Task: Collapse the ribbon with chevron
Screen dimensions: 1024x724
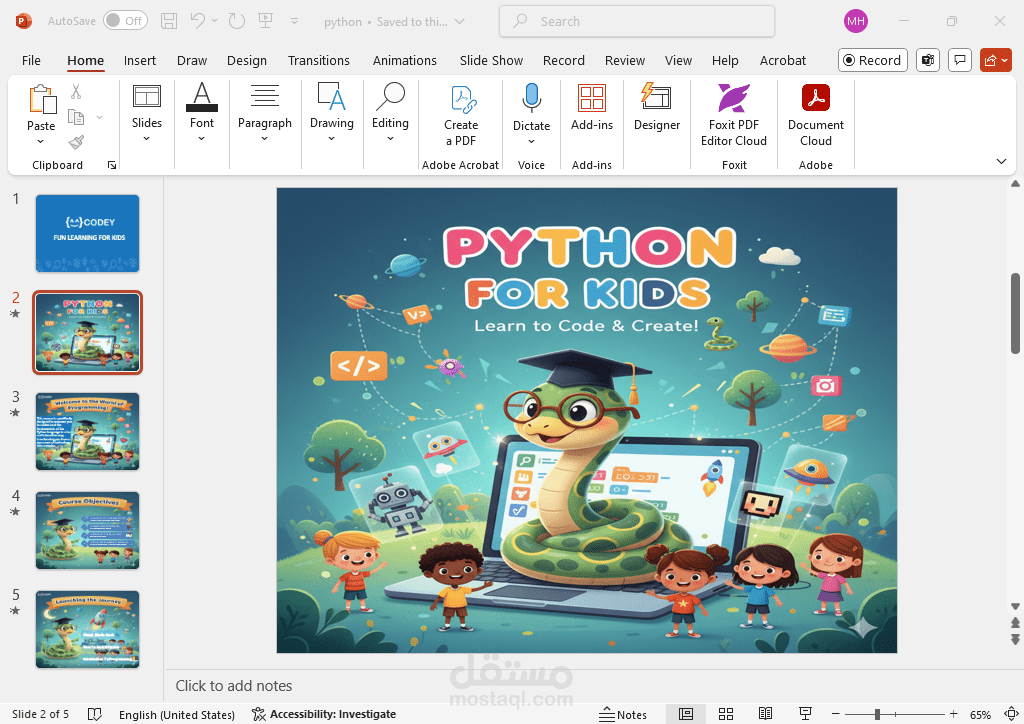Action: click(1001, 161)
